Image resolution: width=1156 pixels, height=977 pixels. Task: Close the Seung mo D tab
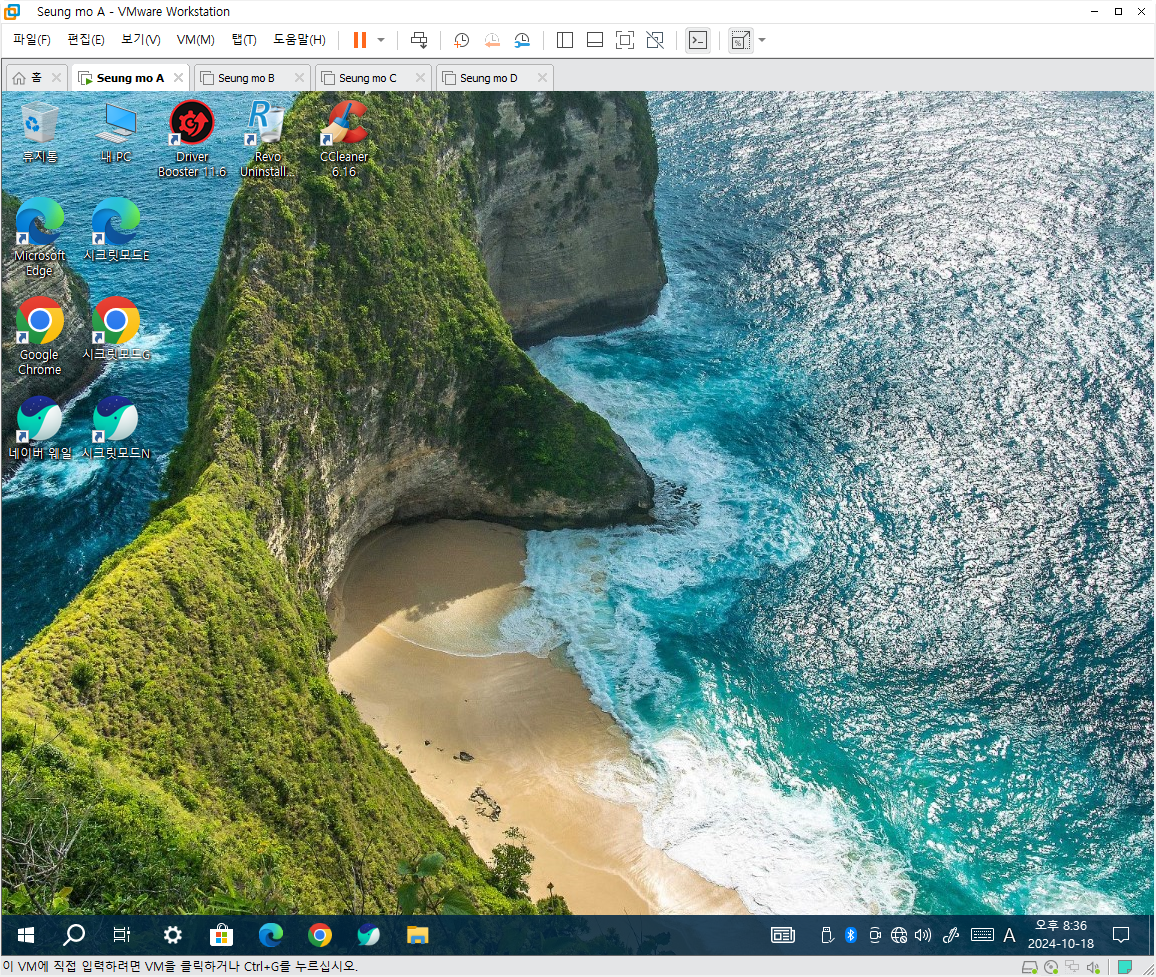click(x=542, y=77)
